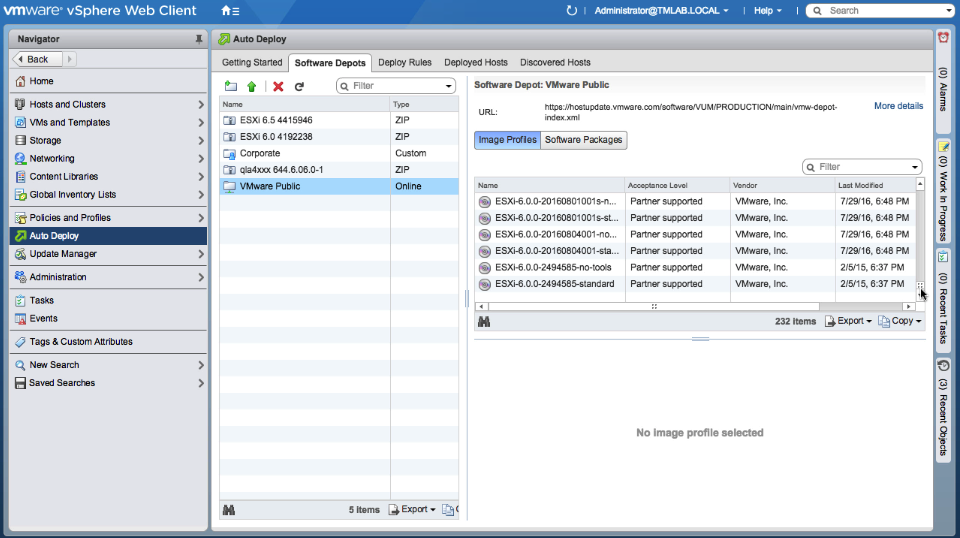
Task: Click the Add Software Depot icon
Action: (x=231, y=86)
